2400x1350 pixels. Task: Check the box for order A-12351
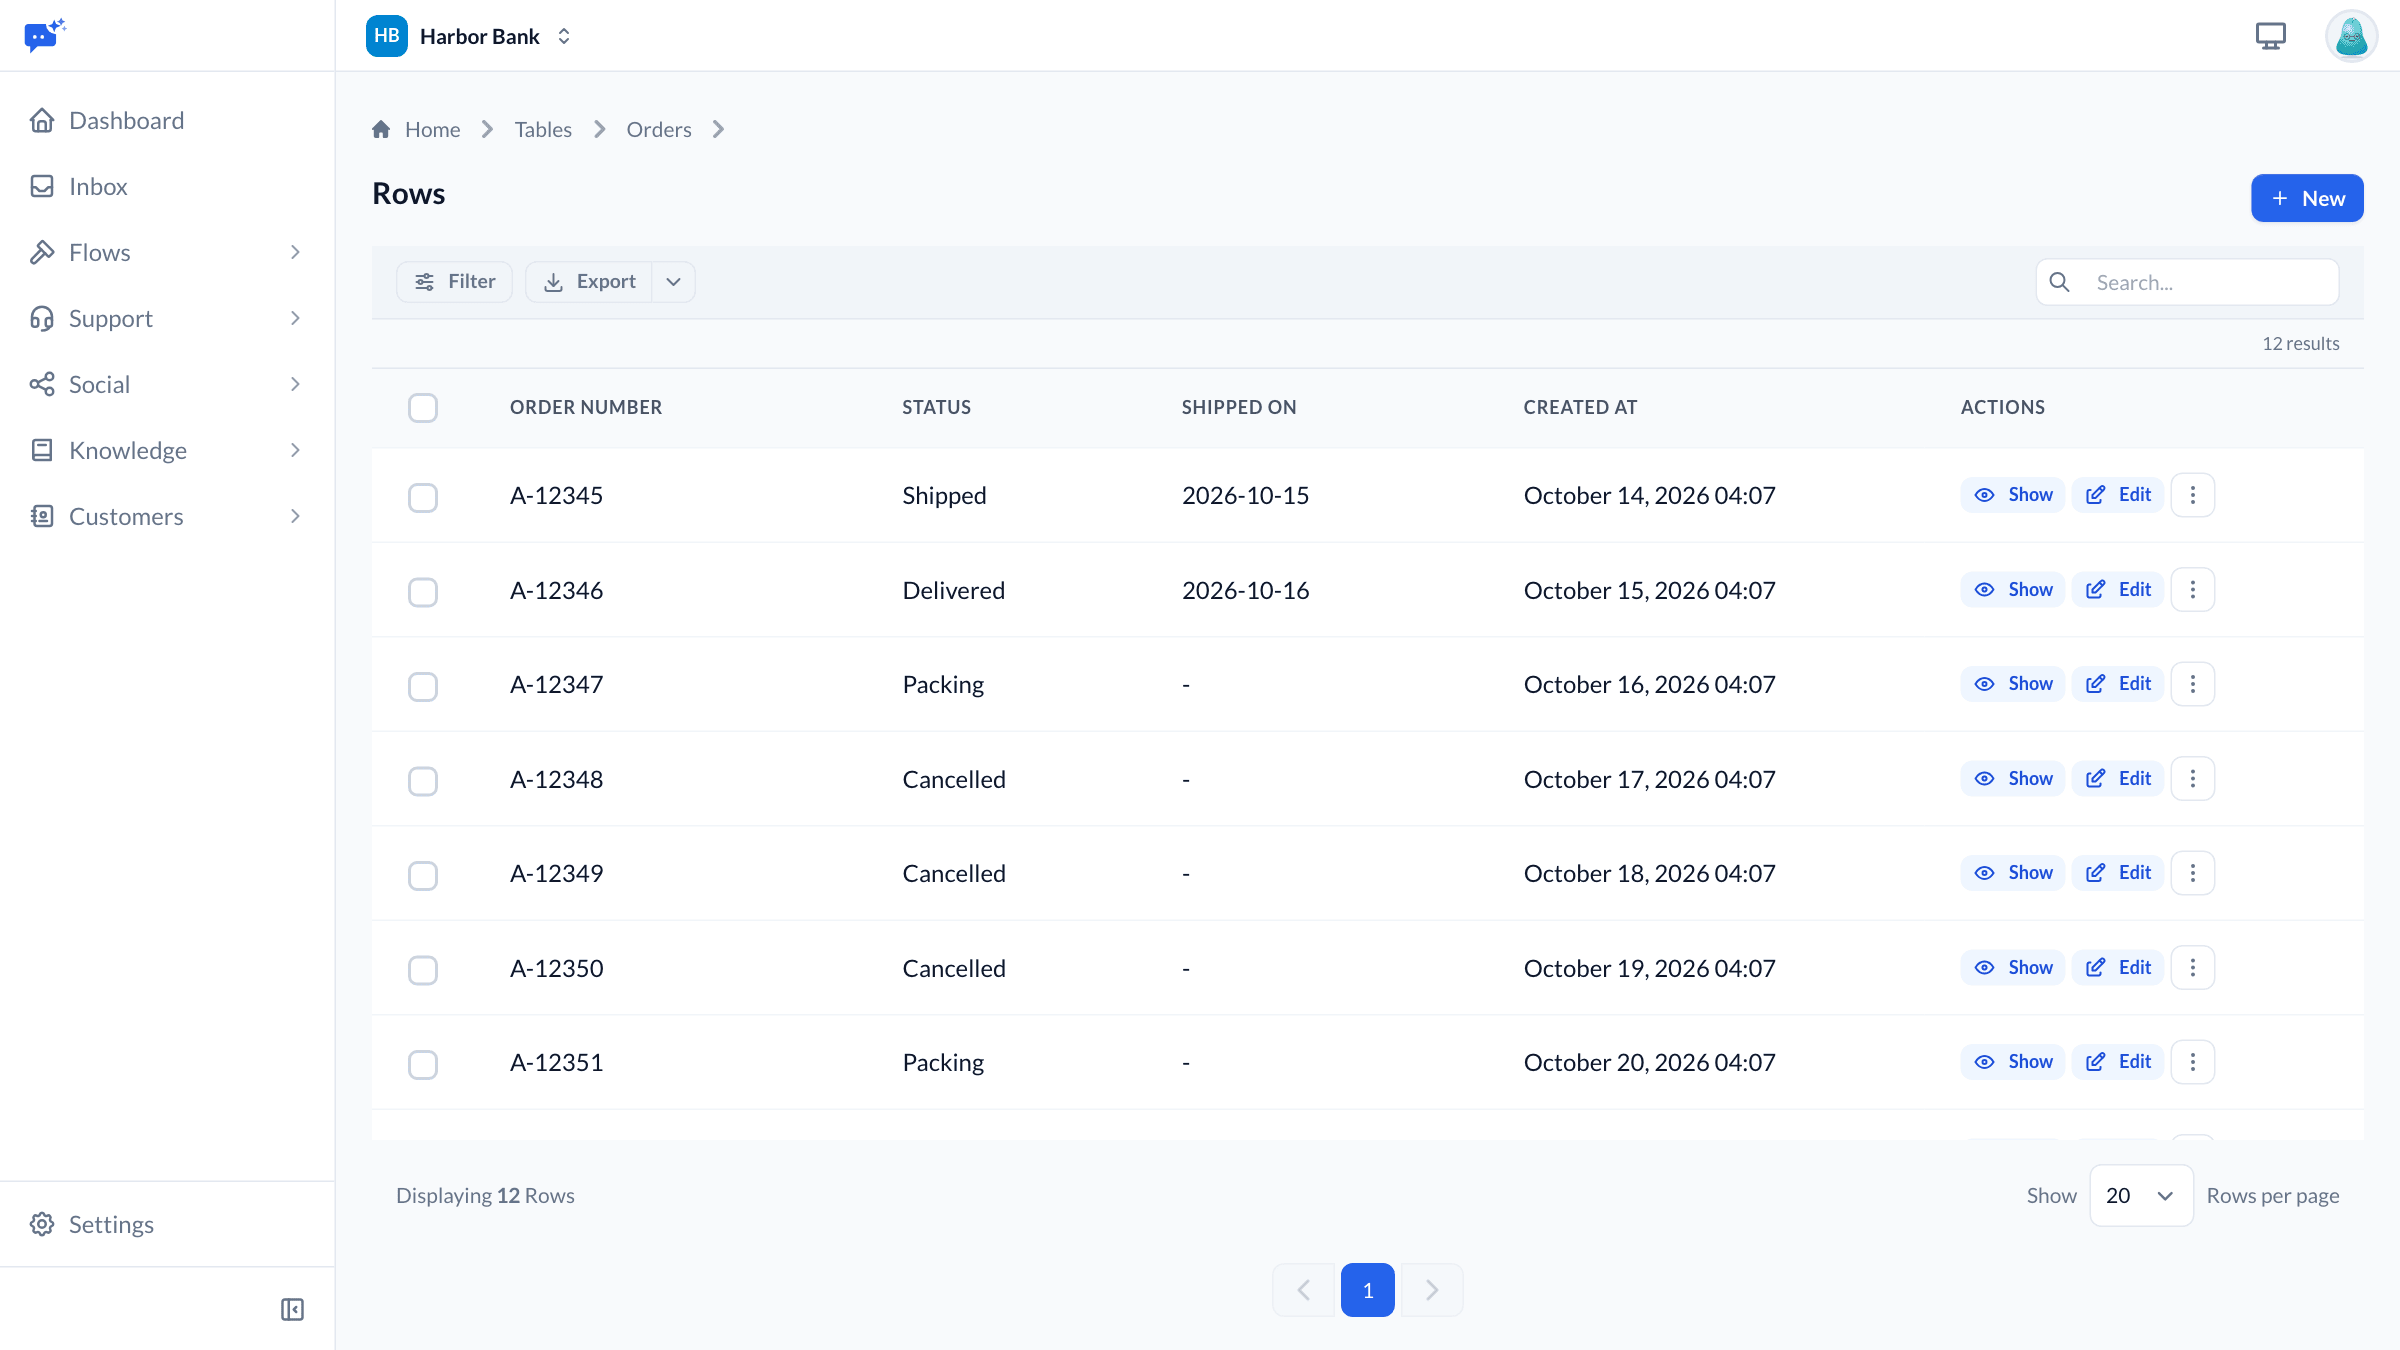pyautogui.click(x=423, y=1064)
